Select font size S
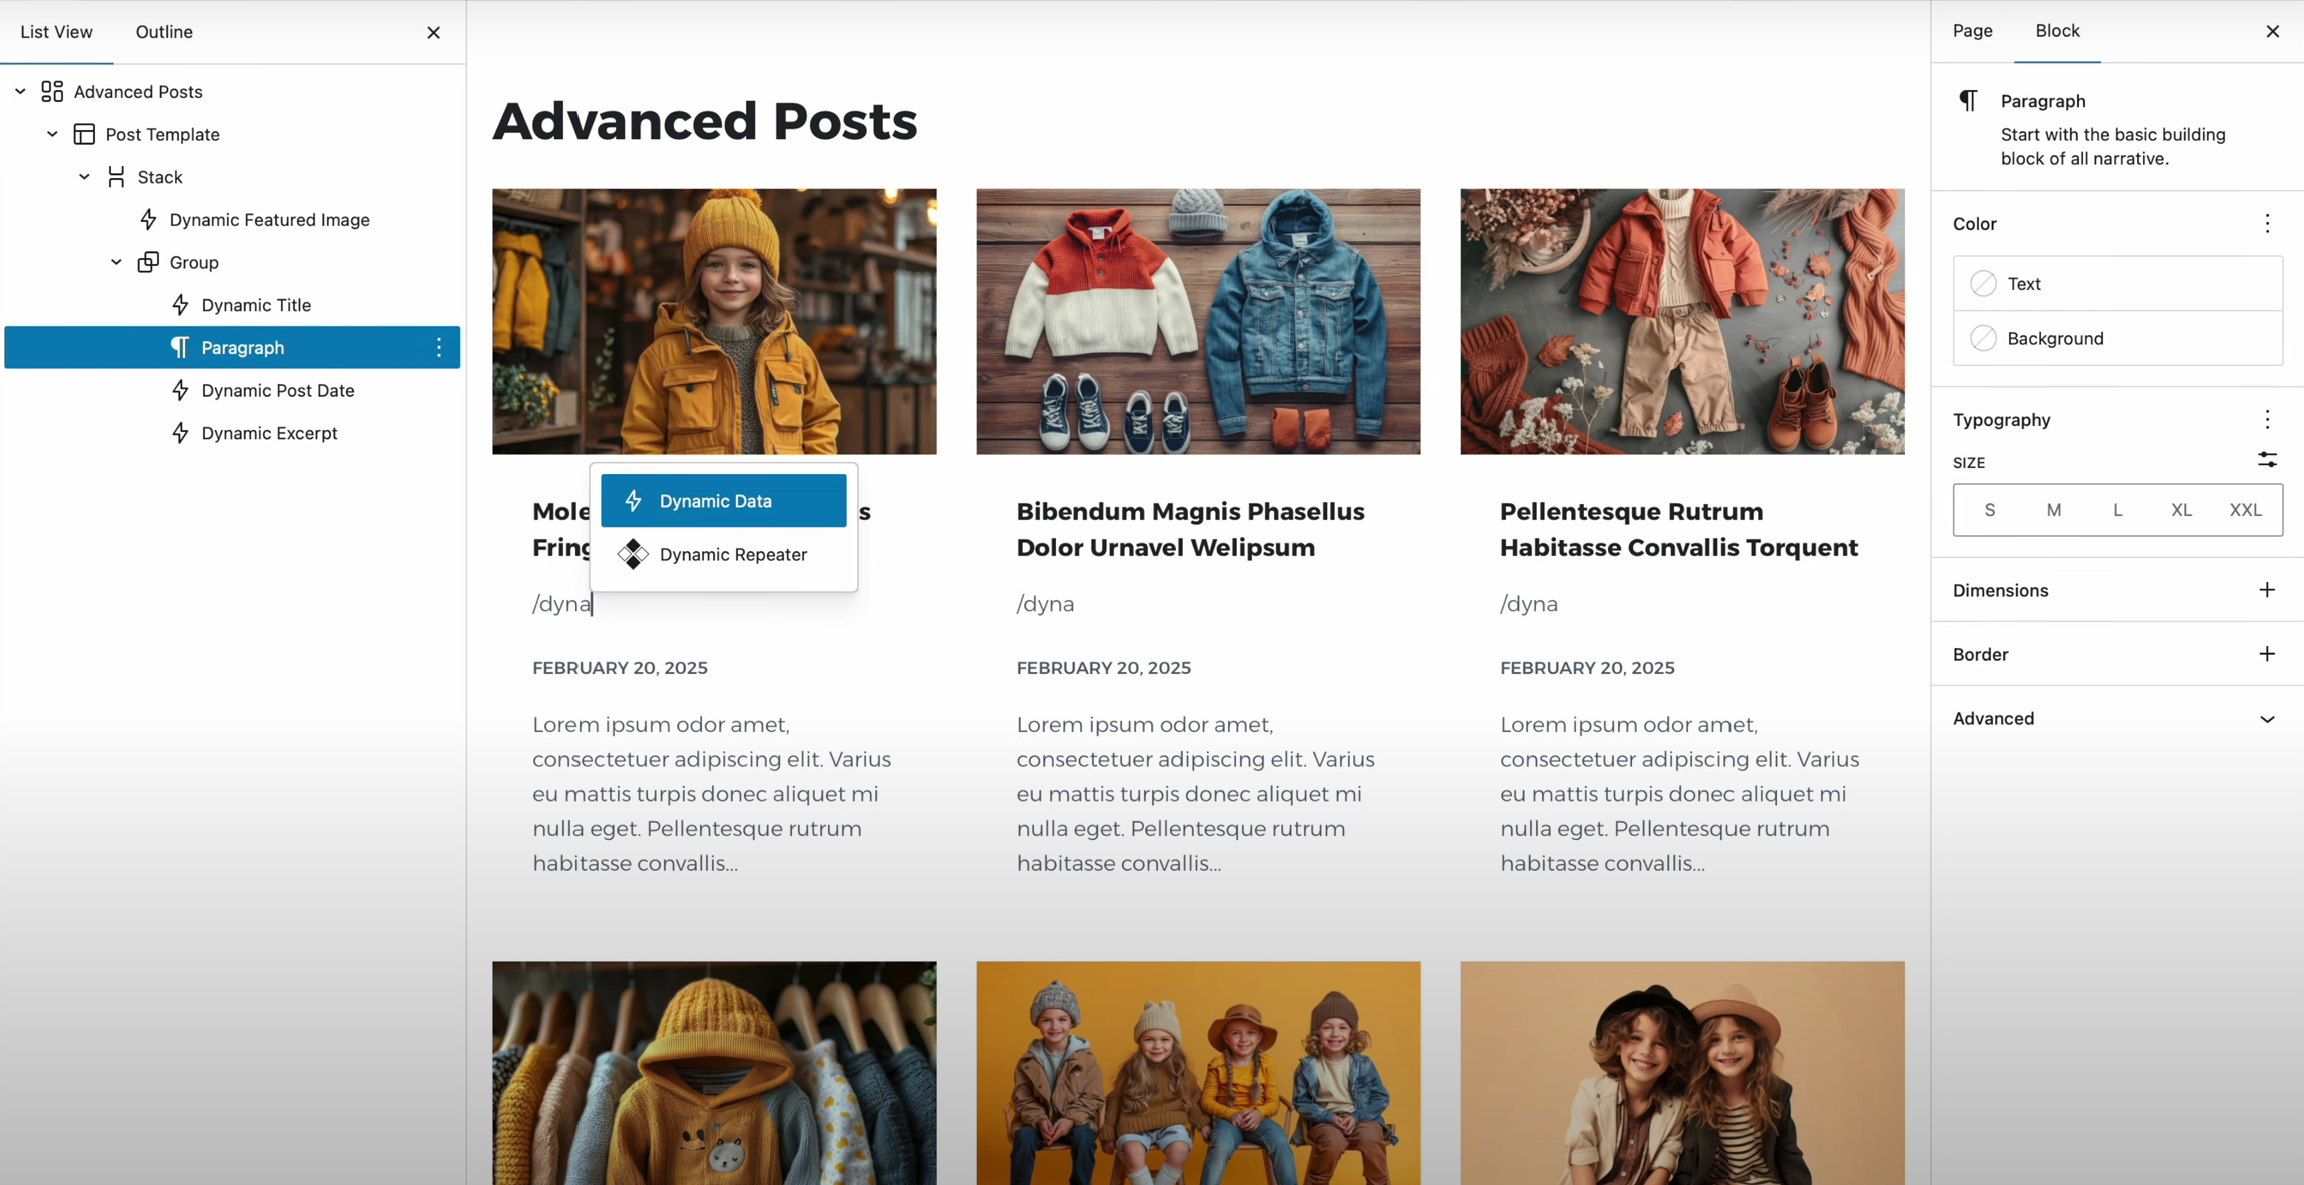The width and height of the screenshot is (2304, 1185). click(x=1989, y=510)
